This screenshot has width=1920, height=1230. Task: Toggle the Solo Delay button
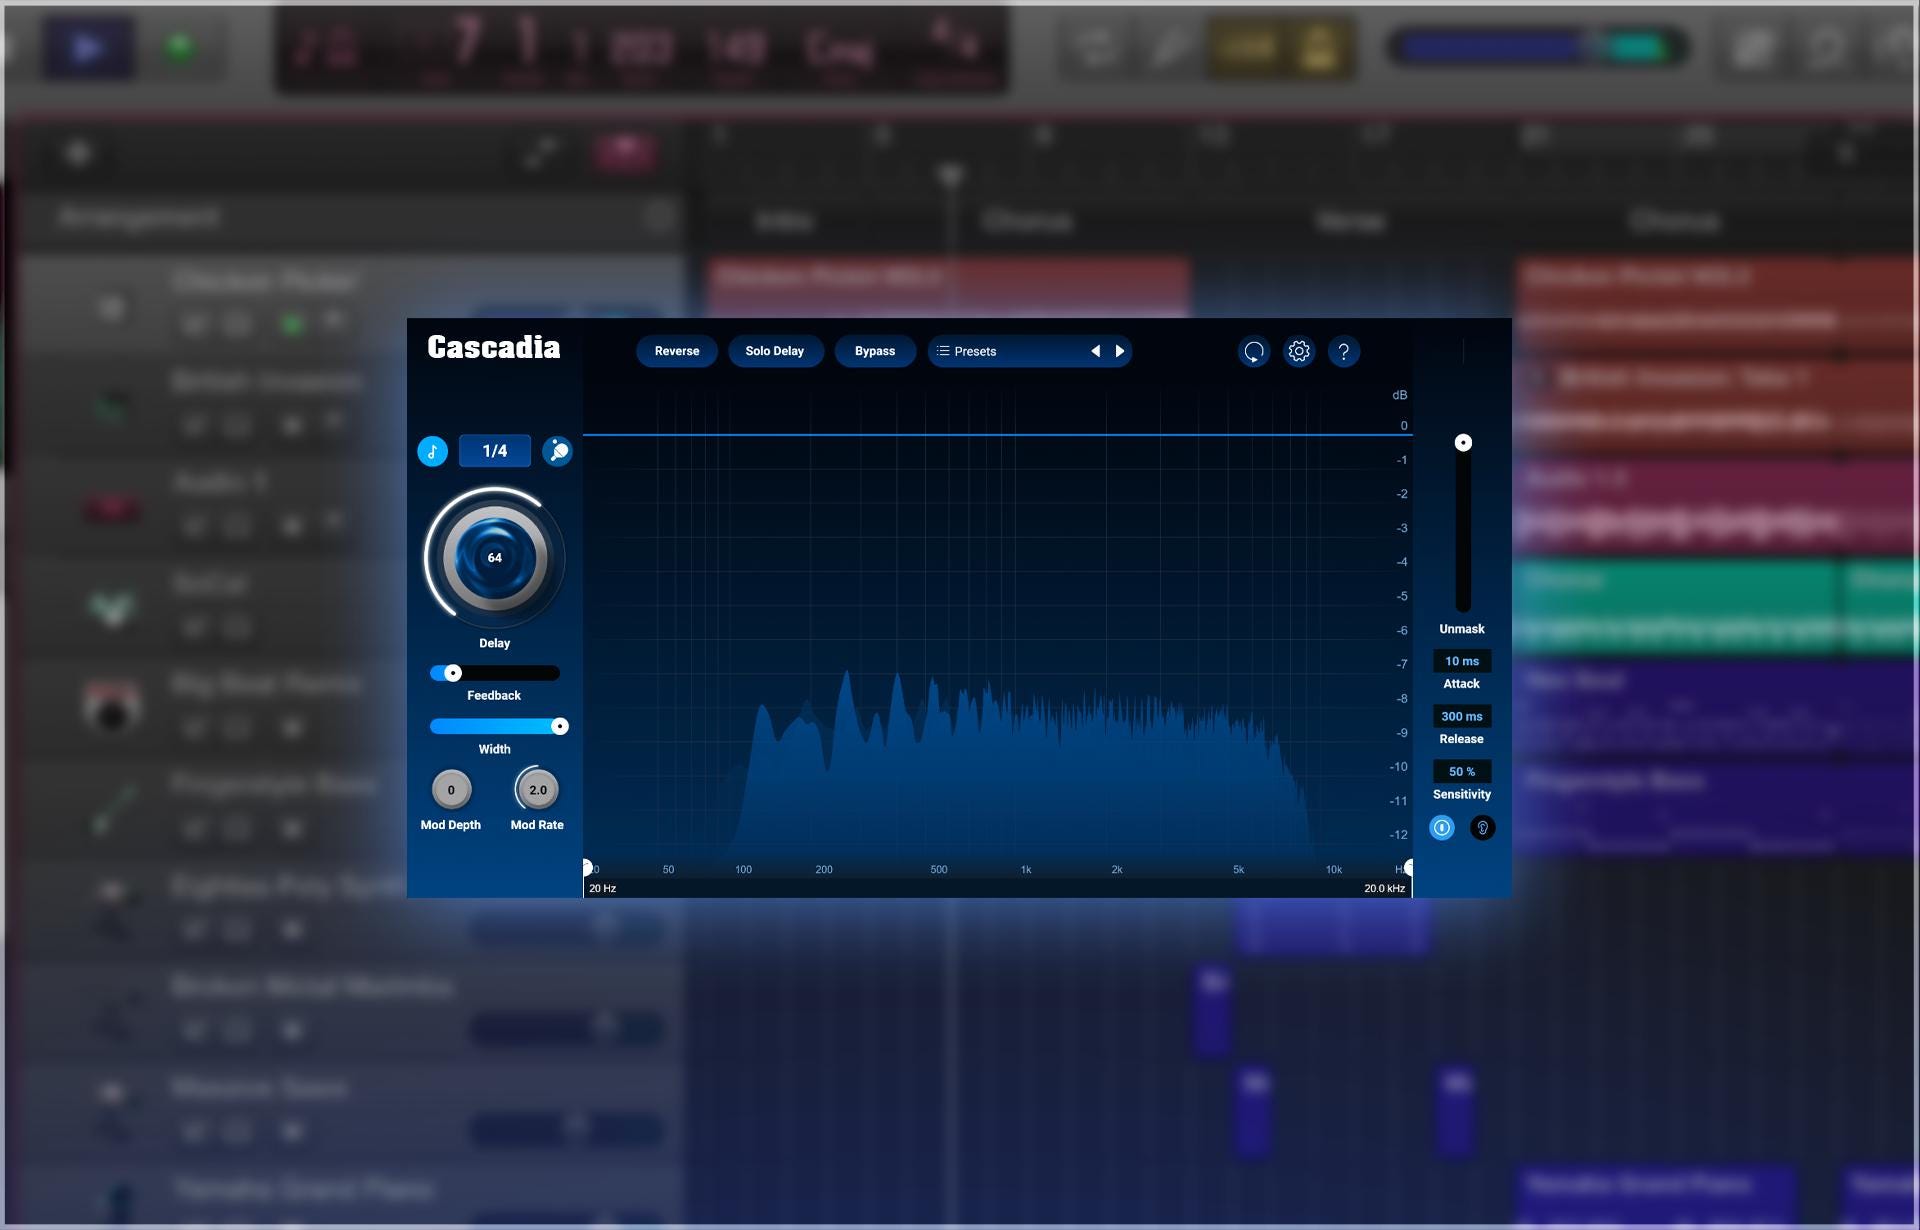tap(775, 351)
